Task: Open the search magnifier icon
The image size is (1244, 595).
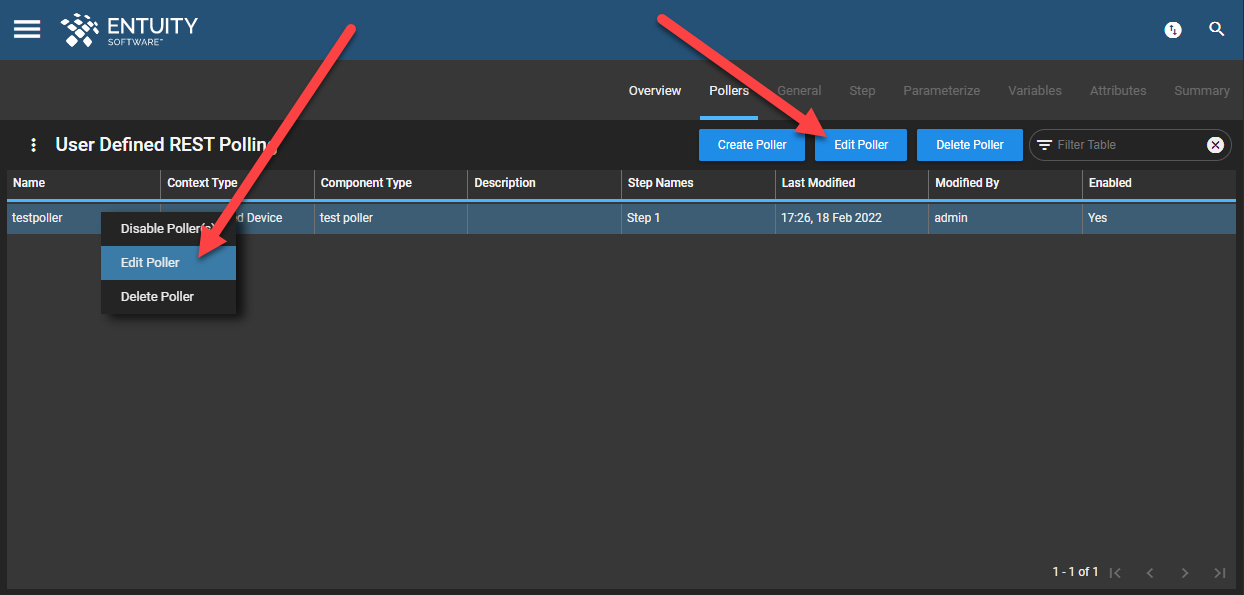Action: [1217, 29]
